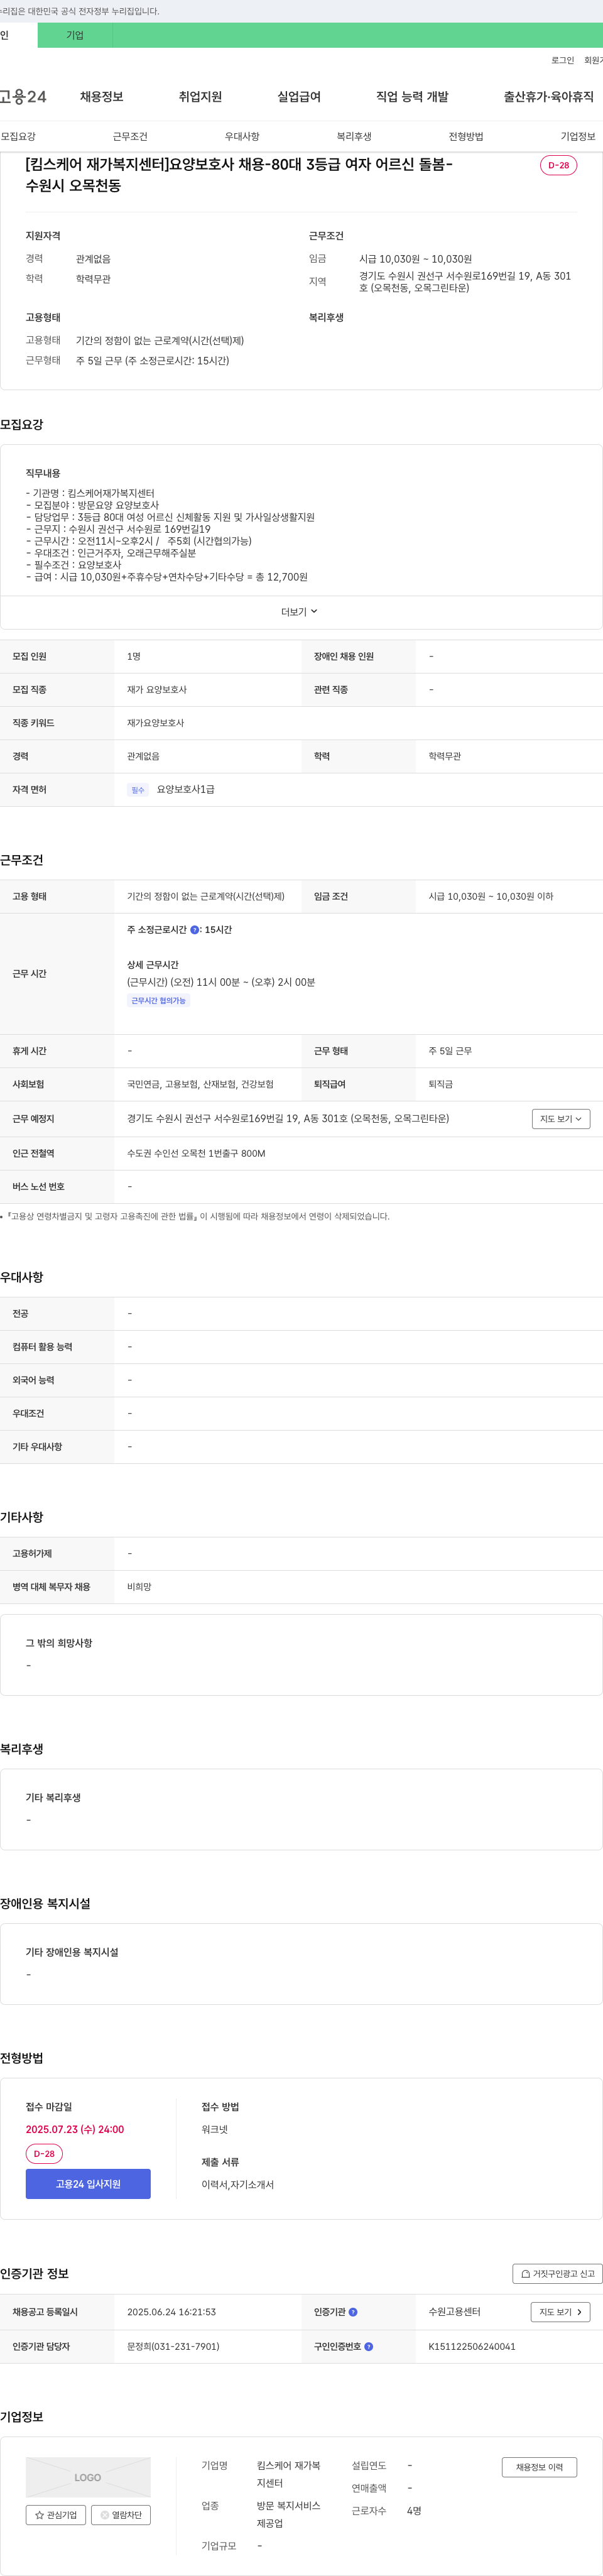603x2576 pixels.
Task: Click 구인인증번호 K151122506240041
Action: tap(472, 2346)
